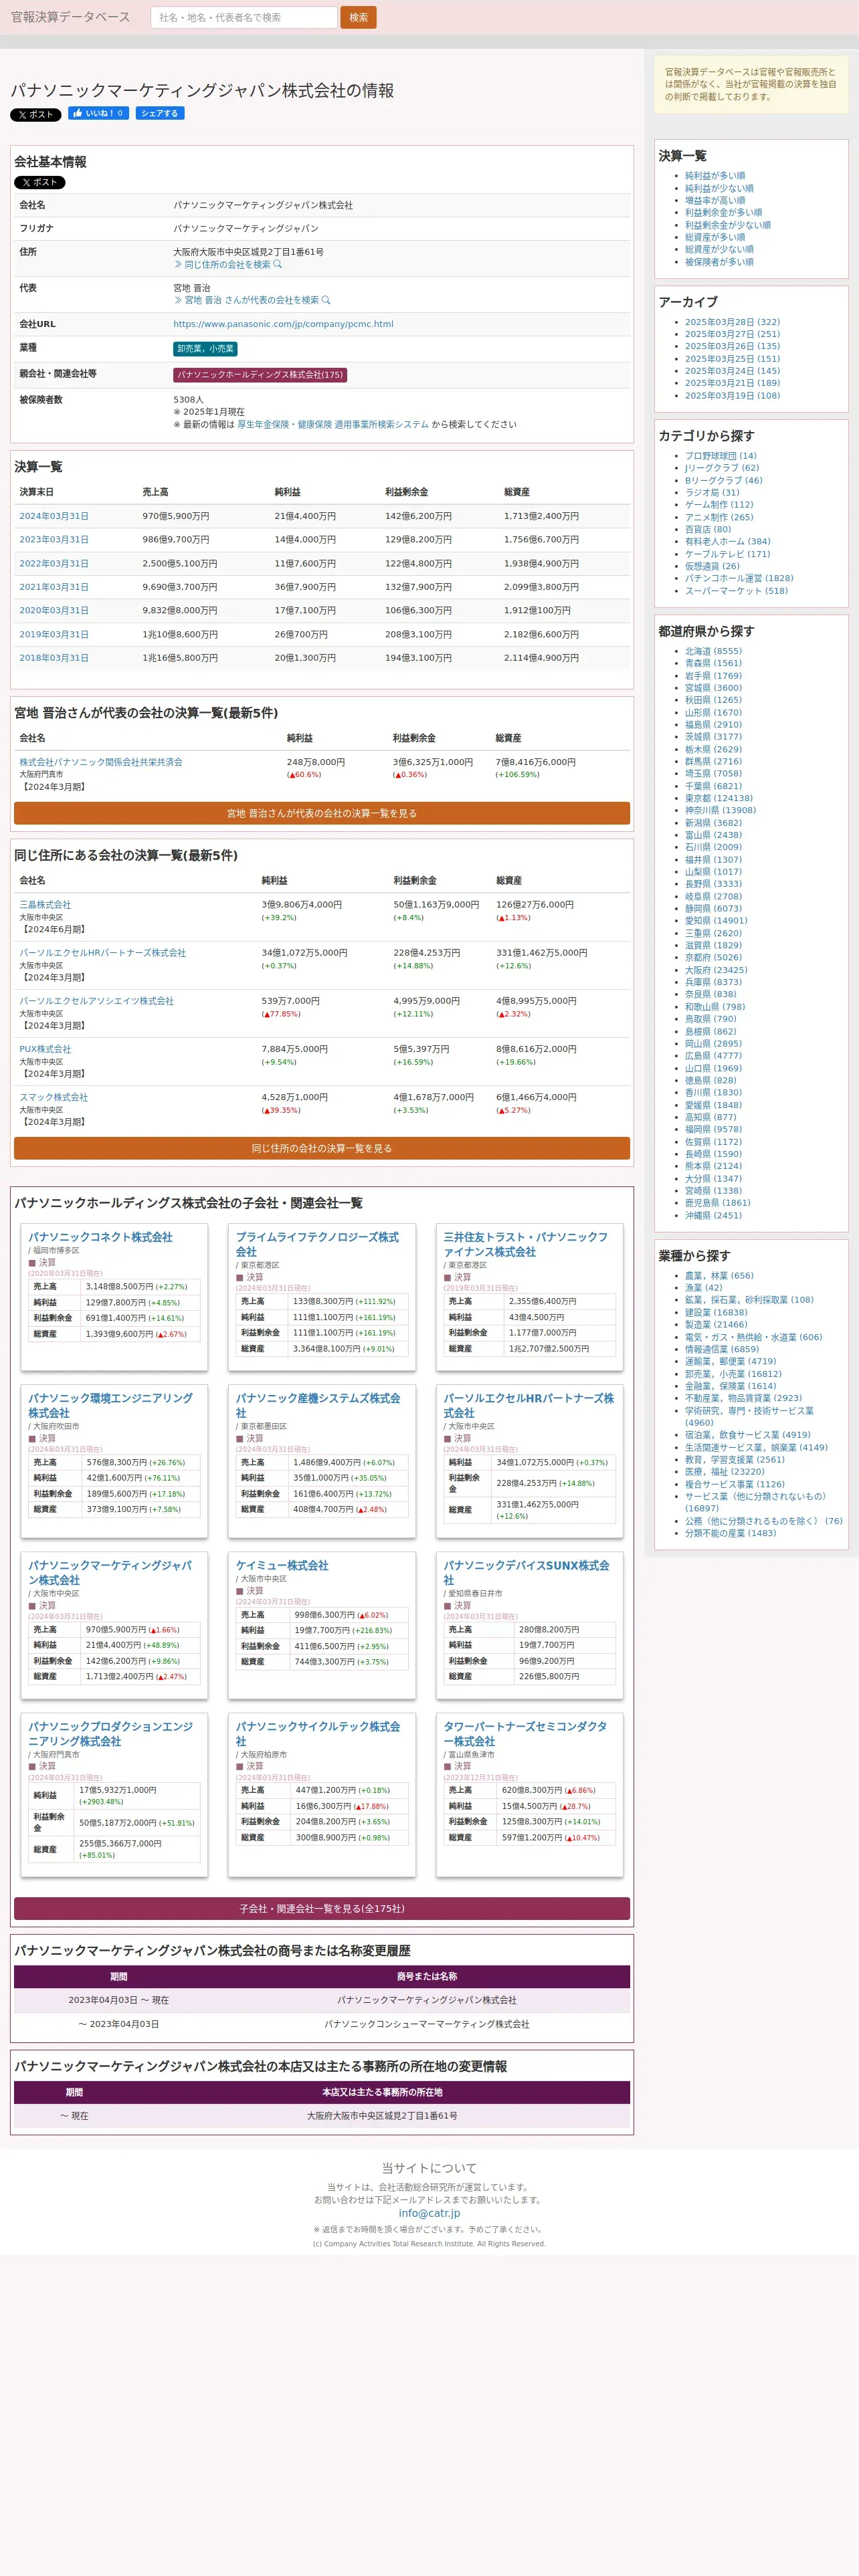
Task: Open the 分類不能の産業 (1483) industry link
Action: click(x=730, y=1533)
